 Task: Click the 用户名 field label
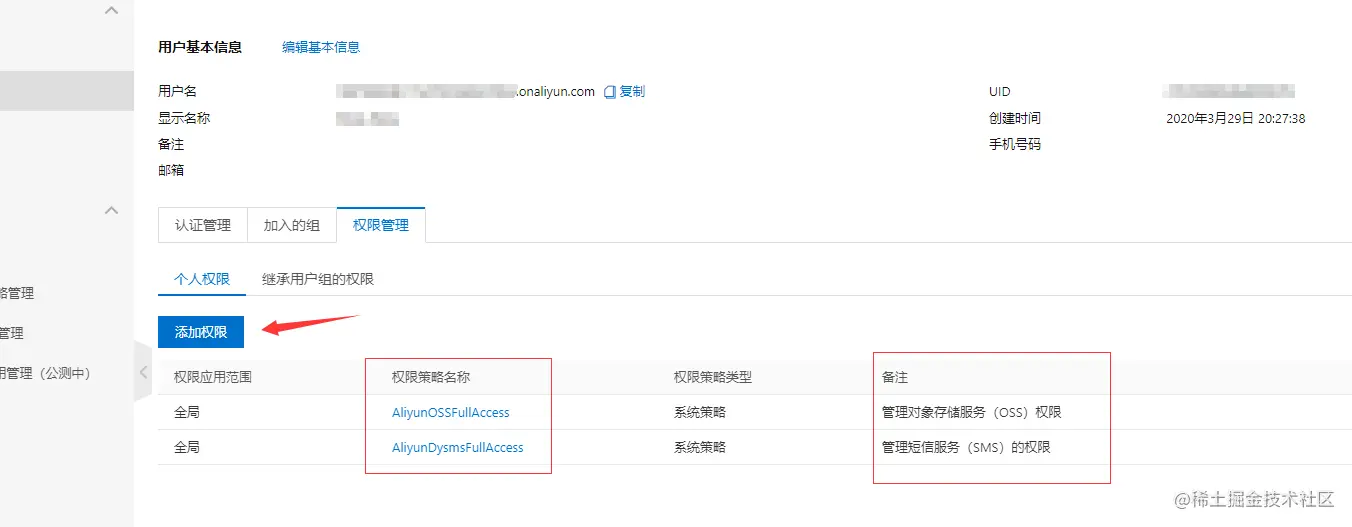click(178, 91)
